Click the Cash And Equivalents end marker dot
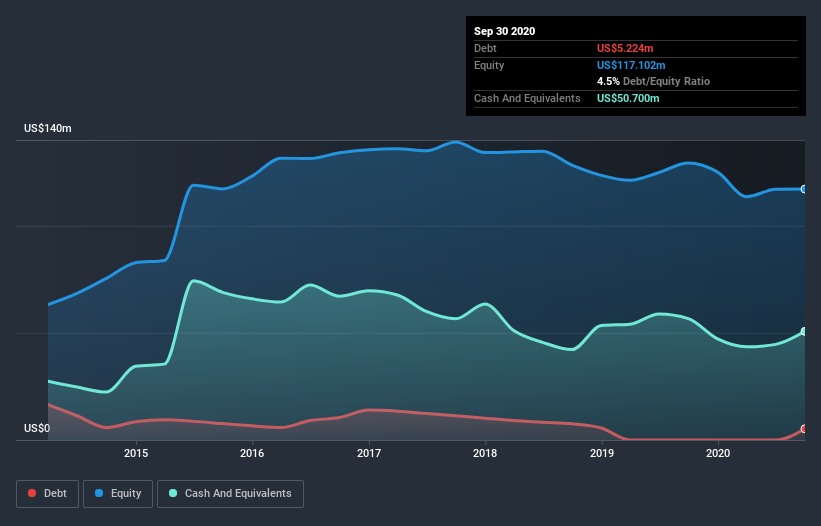This screenshot has width=821, height=526. [x=804, y=331]
